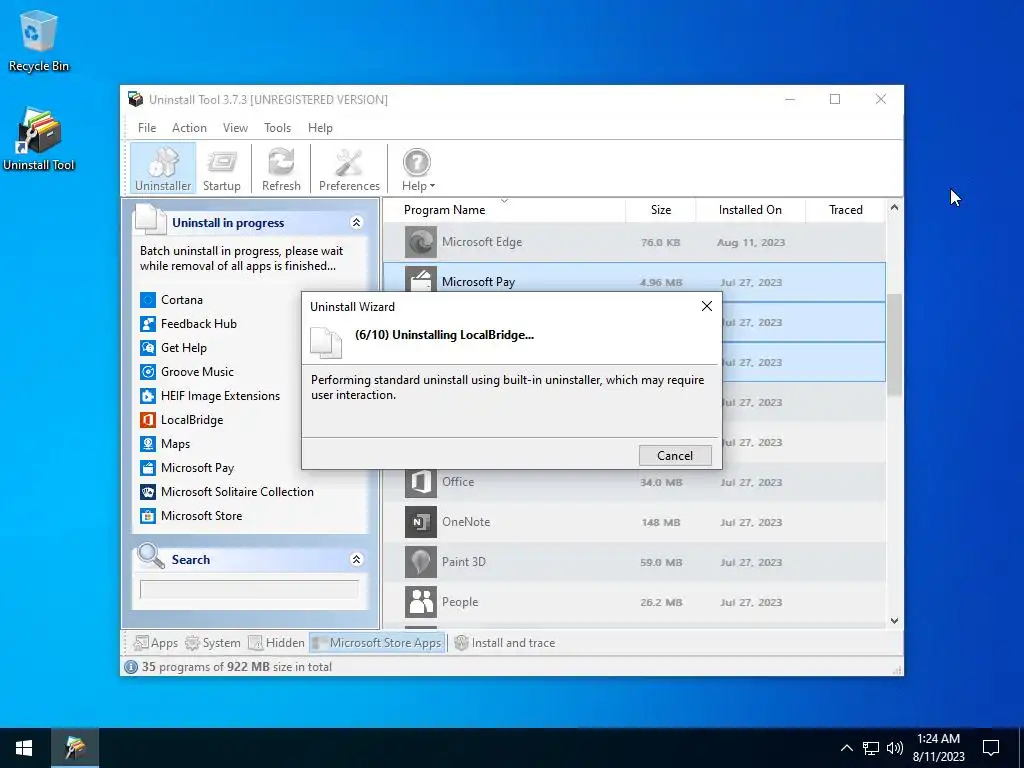Select the Microsoft Pay icon in program list
This screenshot has height=768, width=1024.
(421, 280)
